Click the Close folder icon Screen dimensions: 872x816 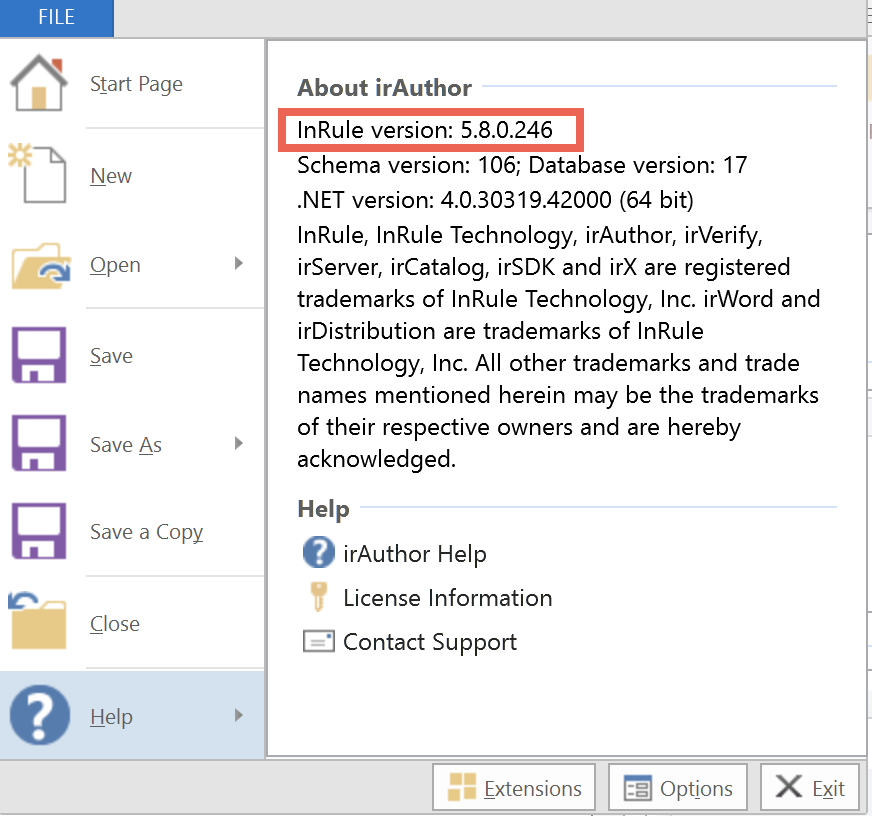point(37,620)
